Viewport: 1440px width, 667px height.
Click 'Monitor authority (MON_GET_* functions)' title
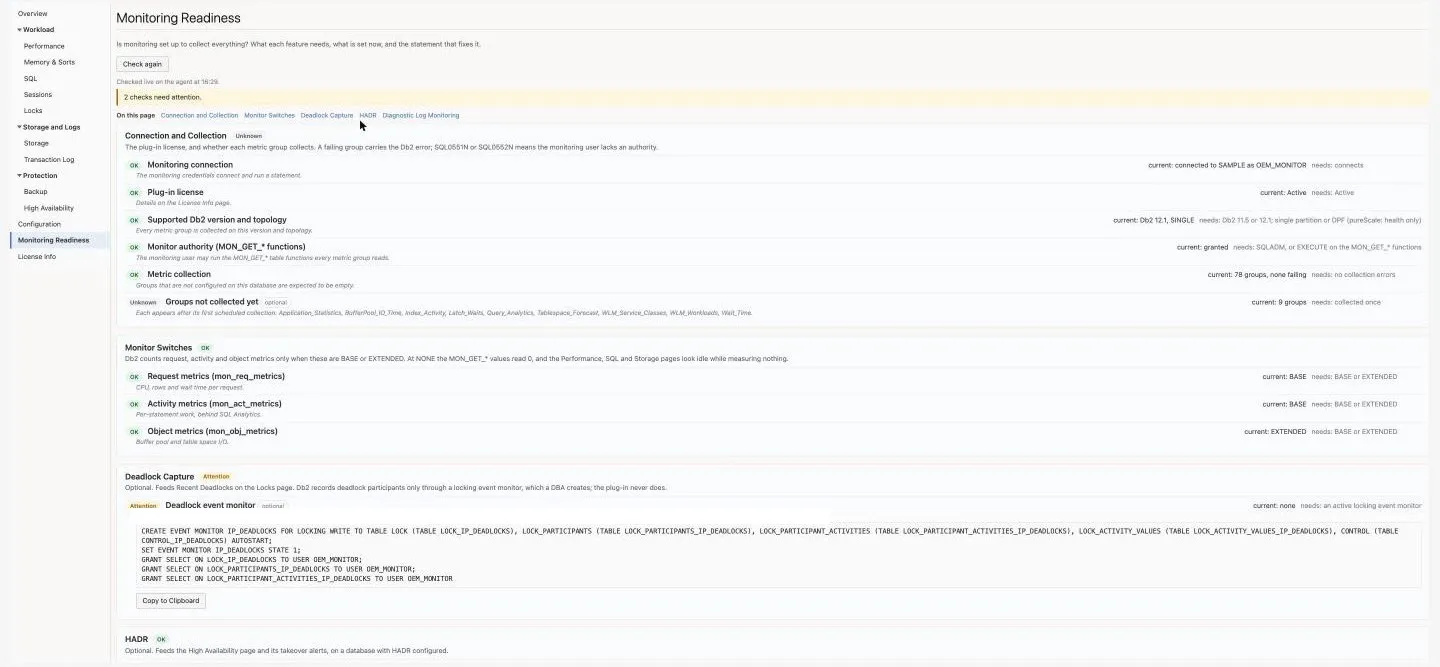(x=226, y=247)
